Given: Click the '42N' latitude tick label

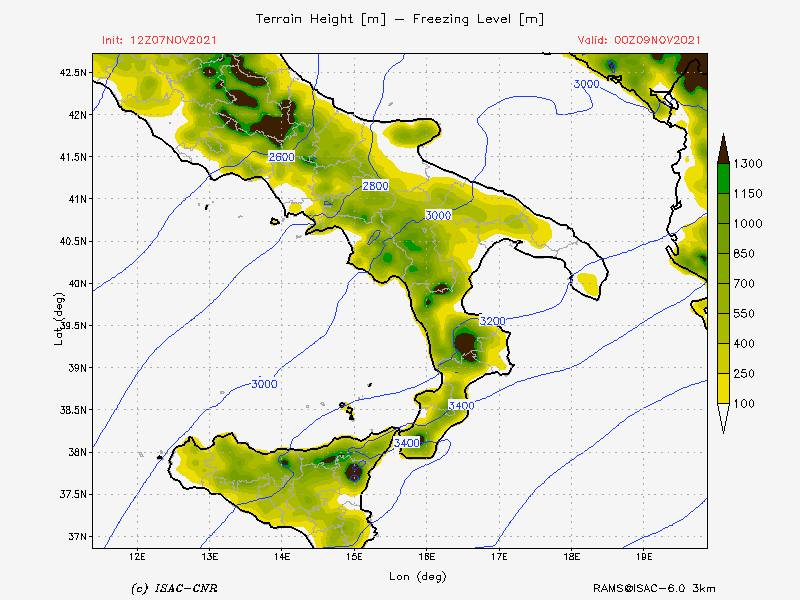Looking at the screenshot, I should (x=78, y=115).
